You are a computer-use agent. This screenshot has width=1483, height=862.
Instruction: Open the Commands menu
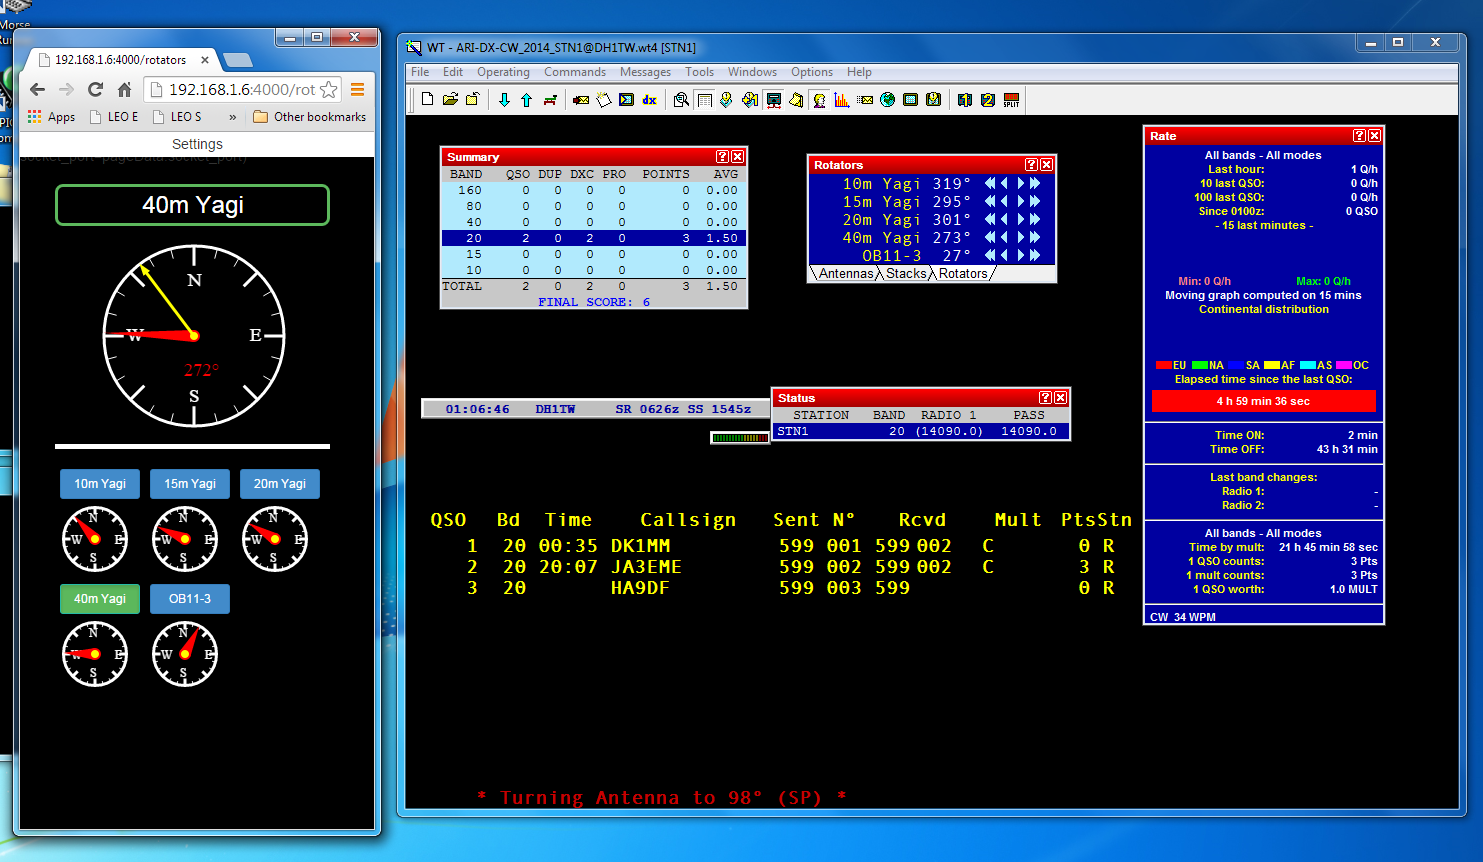click(x=575, y=72)
